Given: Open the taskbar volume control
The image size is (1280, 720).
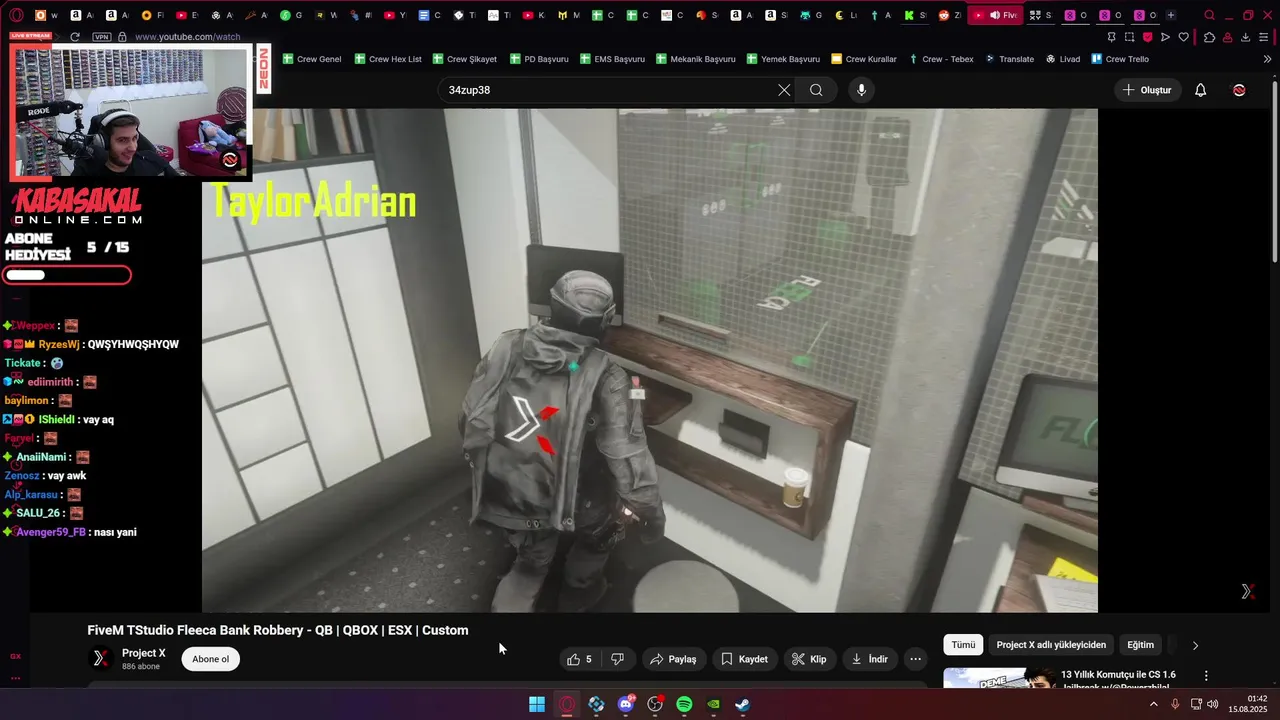Looking at the screenshot, I should pos(1212,704).
